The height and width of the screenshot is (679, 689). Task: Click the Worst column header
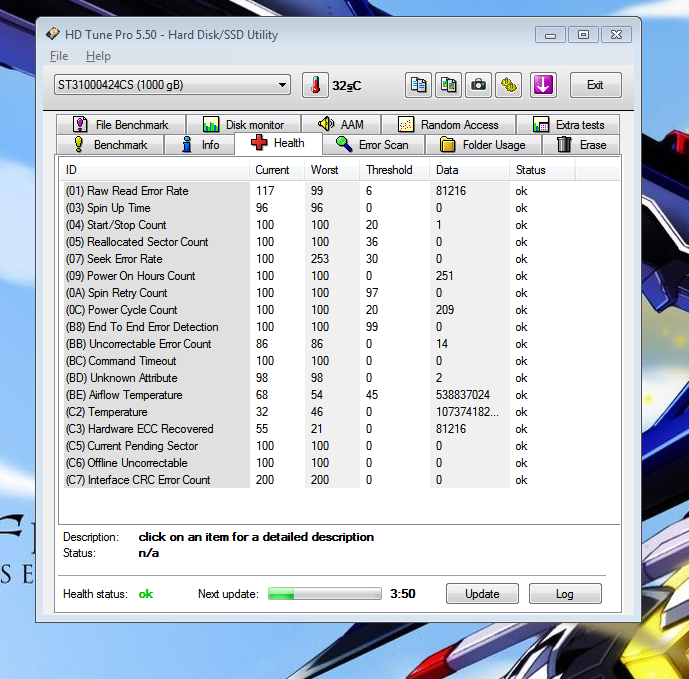(x=332, y=170)
